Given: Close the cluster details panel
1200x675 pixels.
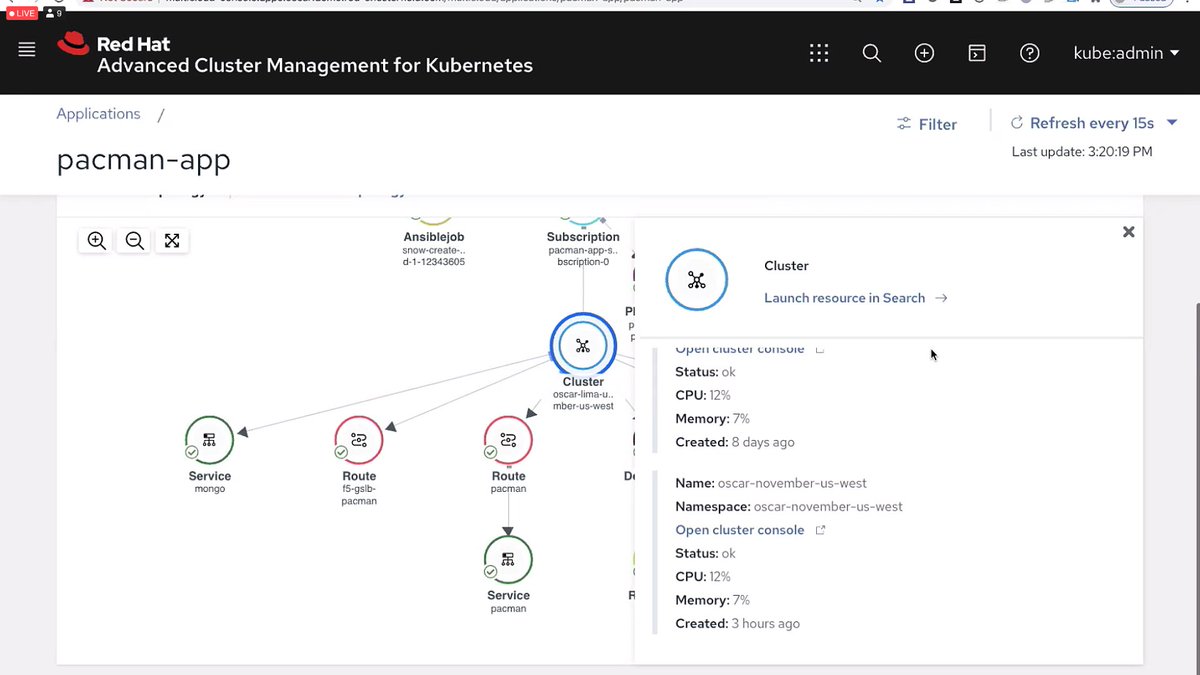Looking at the screenshot, I should coord(1128,231).
